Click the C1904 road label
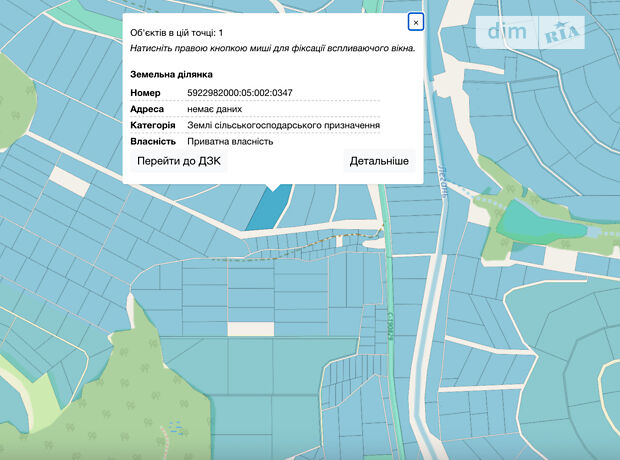The image size is (620, 460). tap(386, 325)
